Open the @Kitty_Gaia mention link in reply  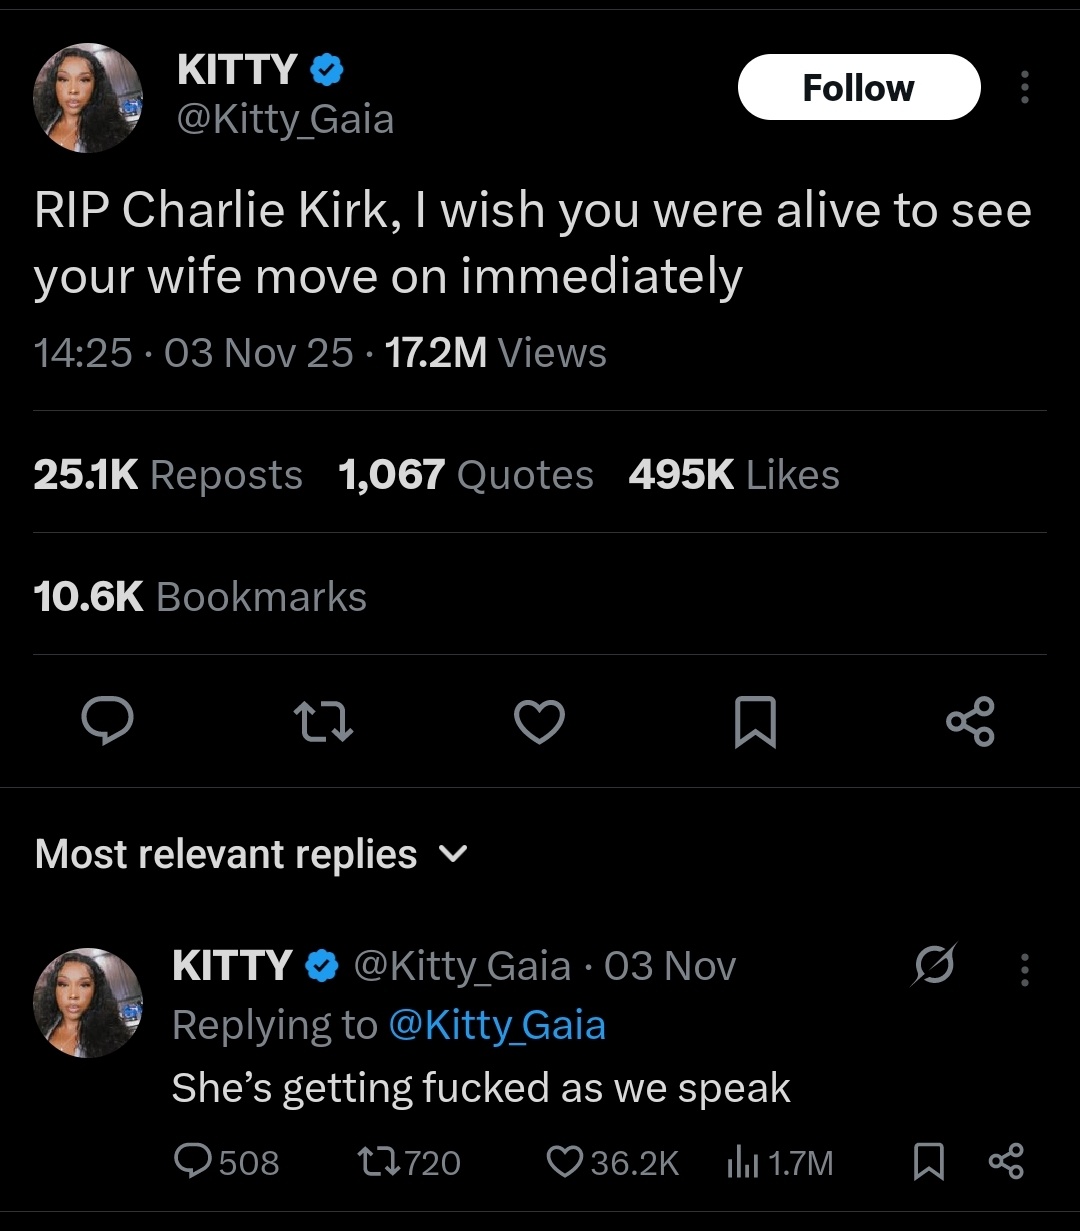point(496,1026)
